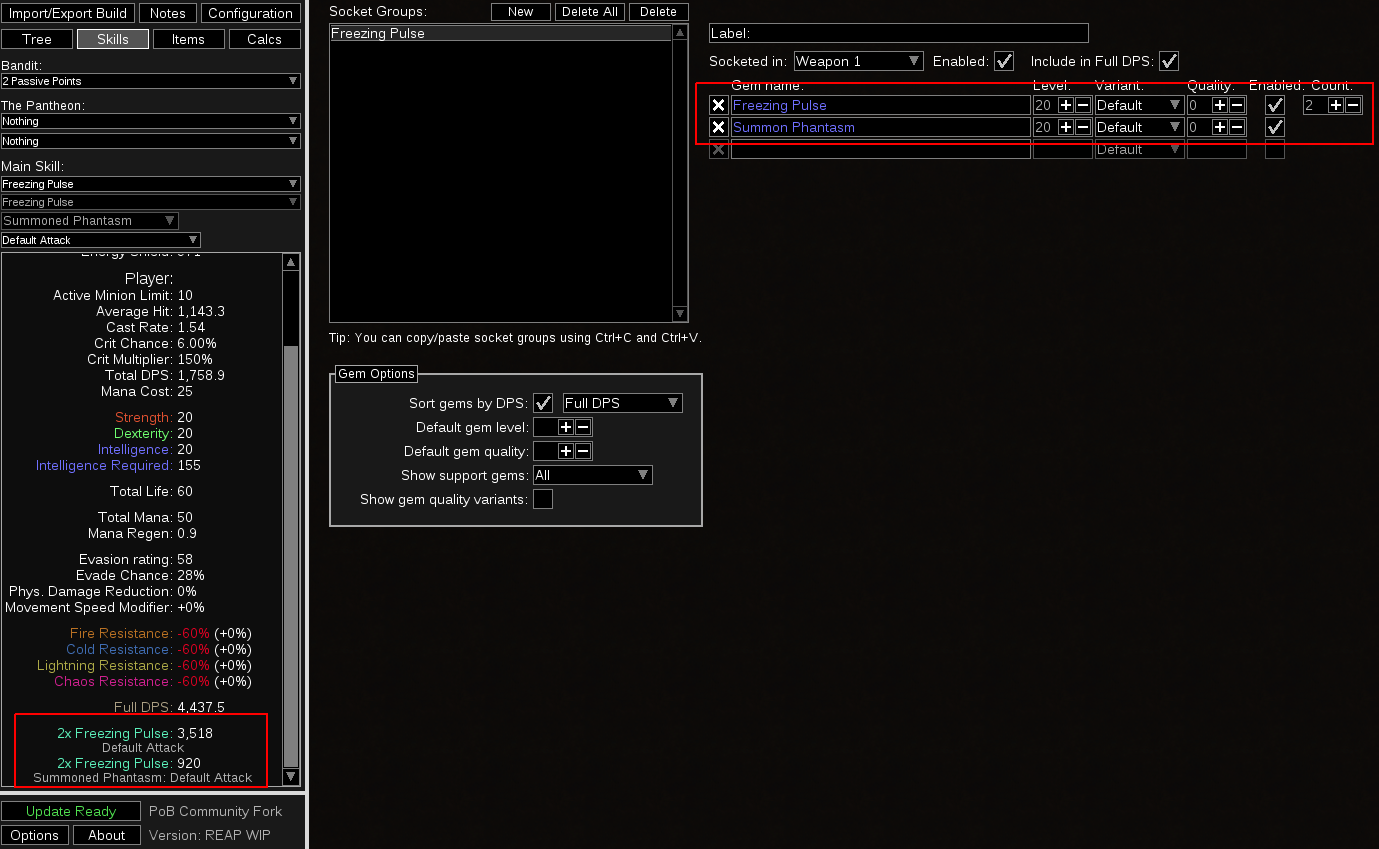Click inside the Label input field
This screenshot has height=849, width=1379.
coord(898,33)
